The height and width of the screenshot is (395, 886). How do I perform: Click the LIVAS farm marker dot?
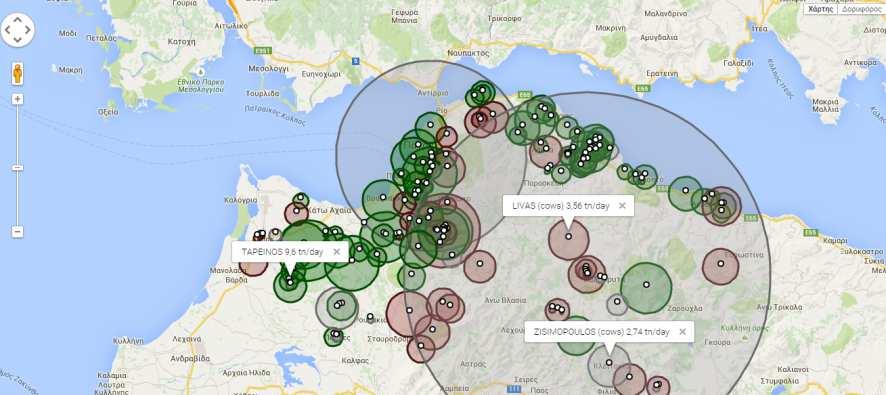[568, 236]
